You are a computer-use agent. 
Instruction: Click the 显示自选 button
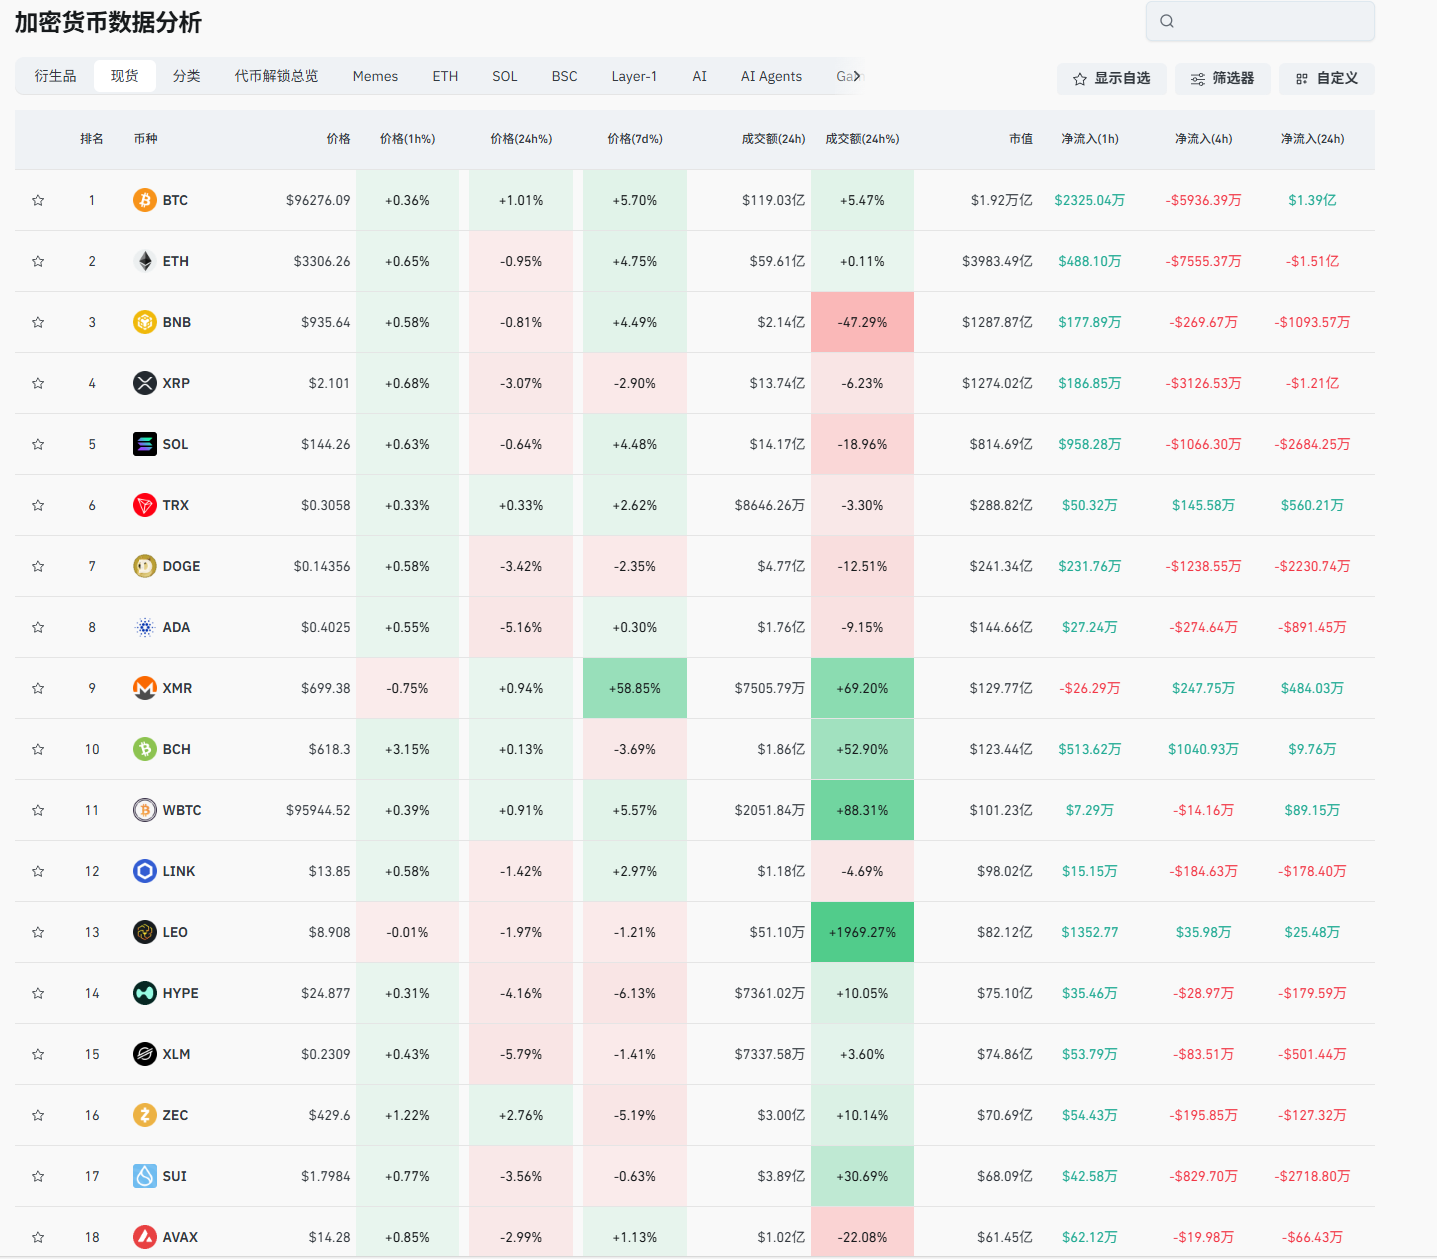[x=1111, y=78]
